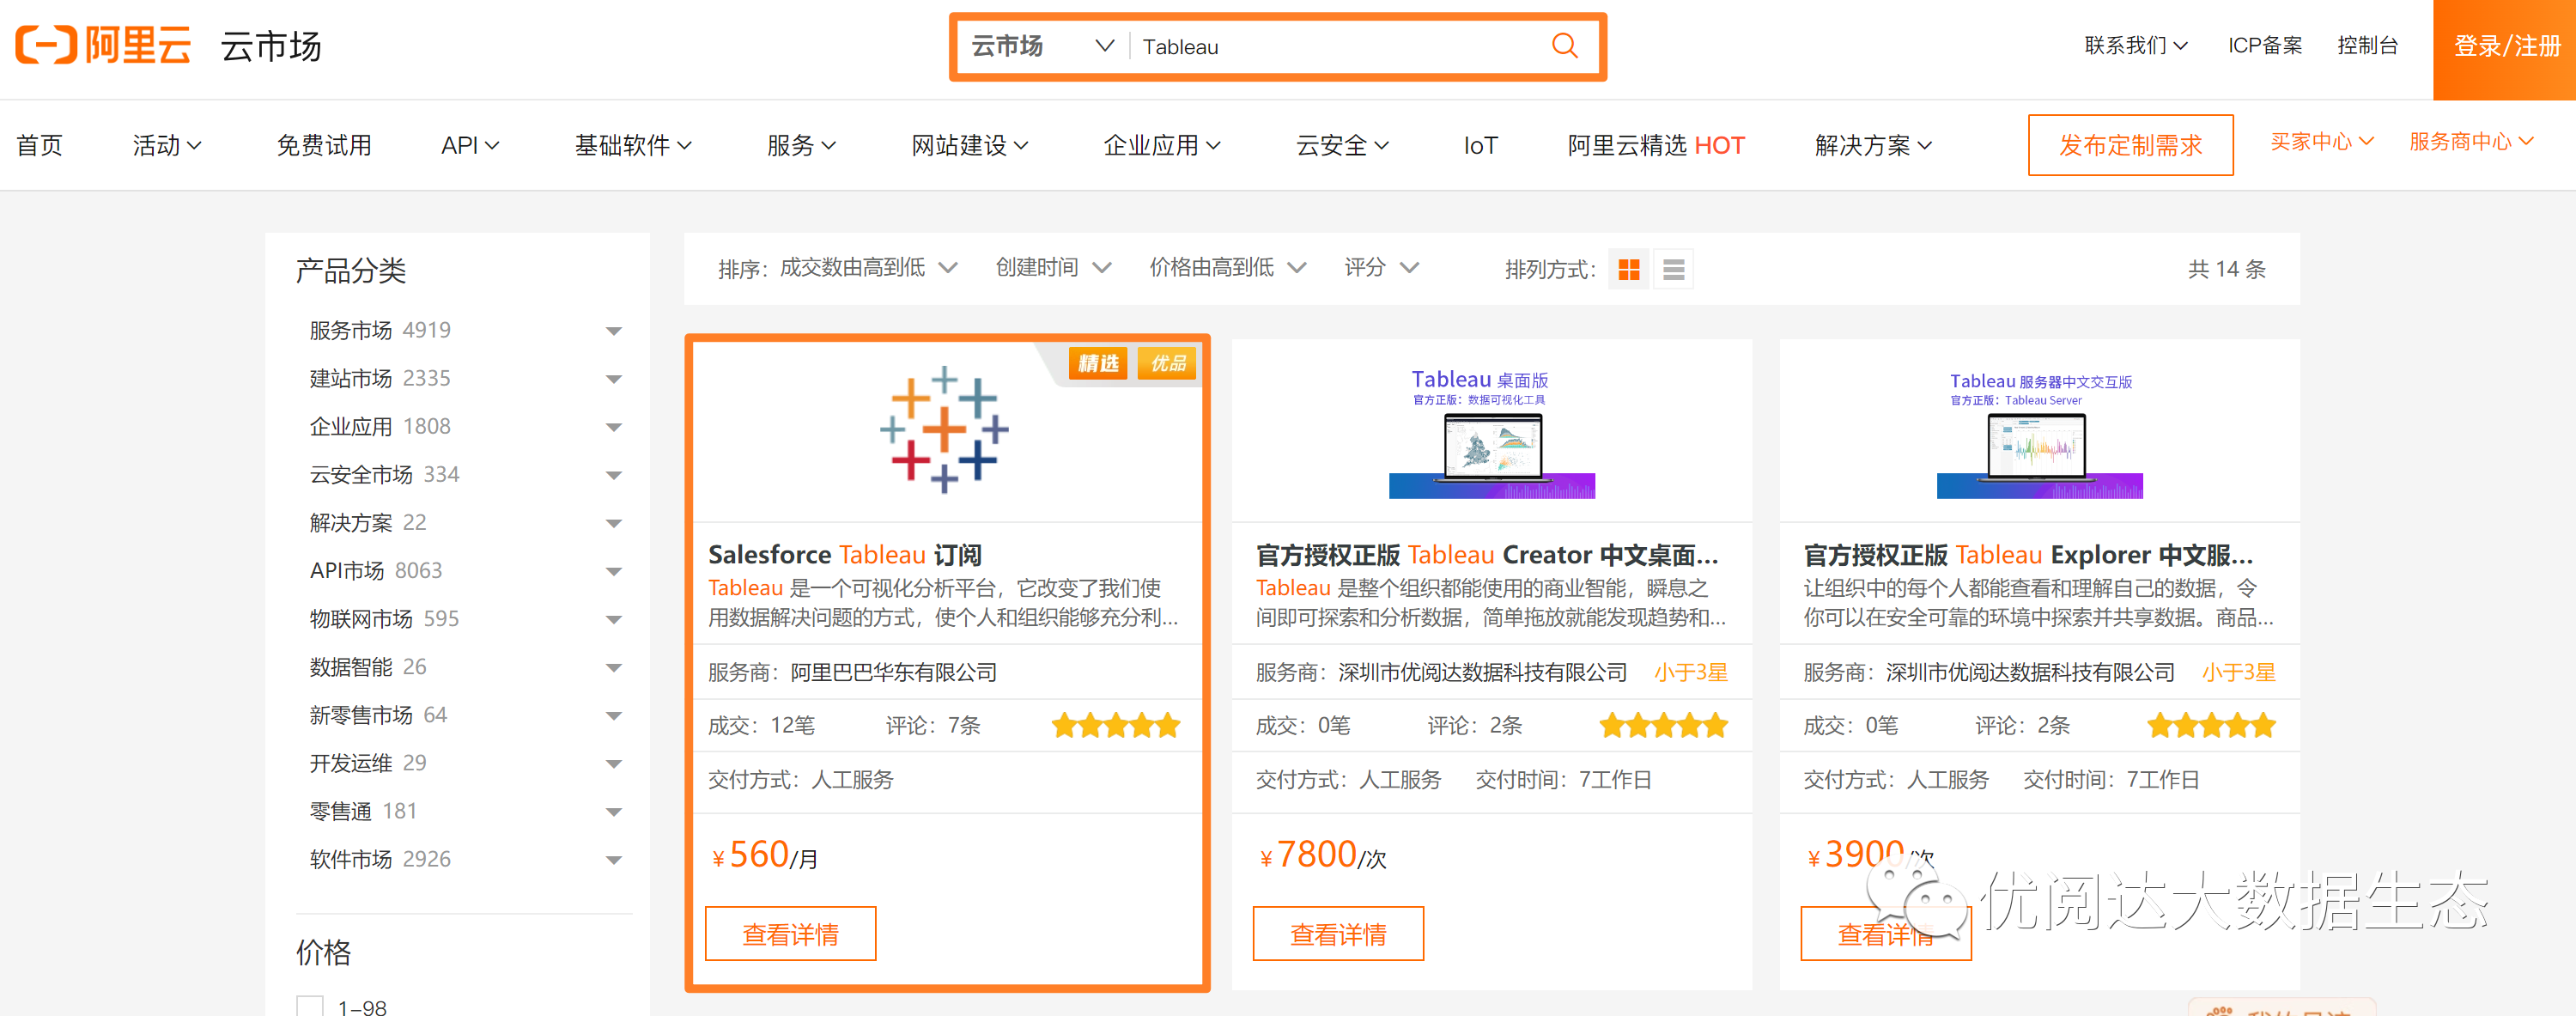Screen dimensions: 2576x1016
Task: Click 查看详情 for Tableau Creator product
Action: [1337, 933]
